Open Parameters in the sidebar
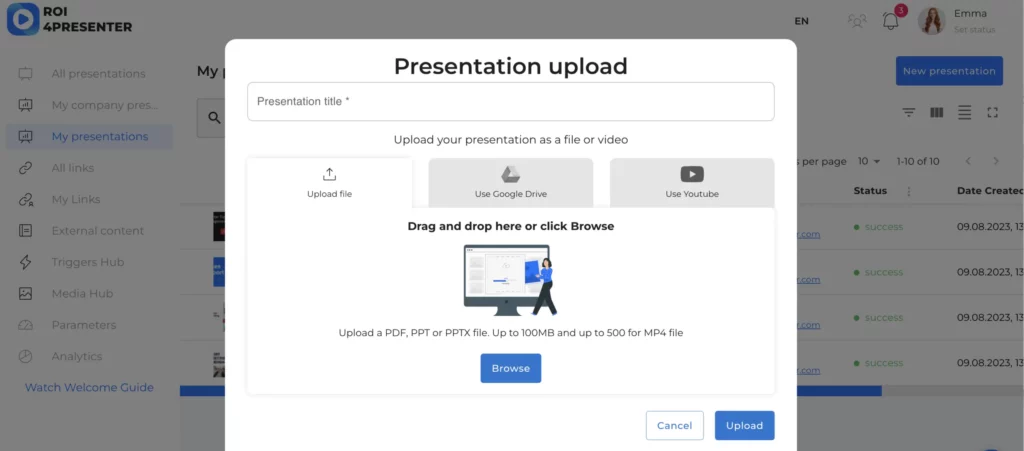This screenshot has height=451, width=1024. pos(84,325)
